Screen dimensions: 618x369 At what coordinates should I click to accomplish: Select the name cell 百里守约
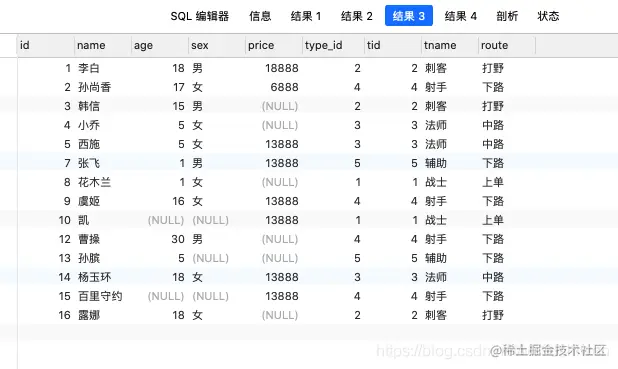click(100, 296)
